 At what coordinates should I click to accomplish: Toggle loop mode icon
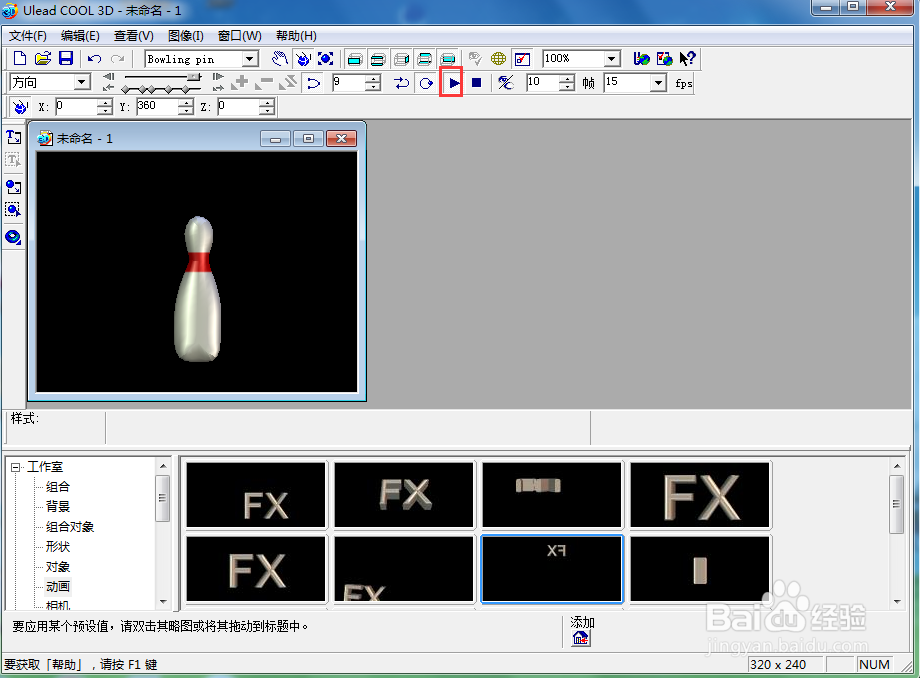tap(427, 83)
